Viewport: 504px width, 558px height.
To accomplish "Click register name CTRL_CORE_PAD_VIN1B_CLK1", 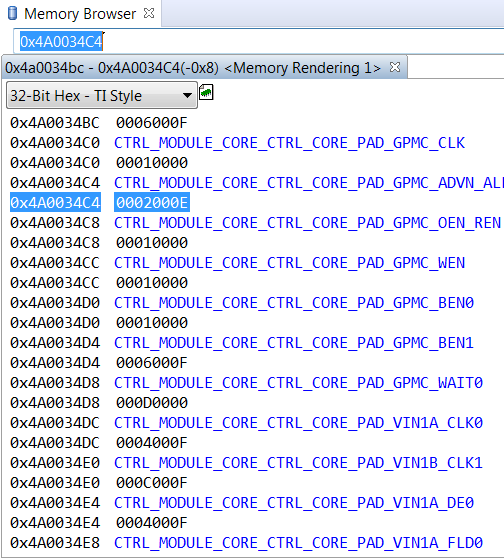I will (298, 463).
